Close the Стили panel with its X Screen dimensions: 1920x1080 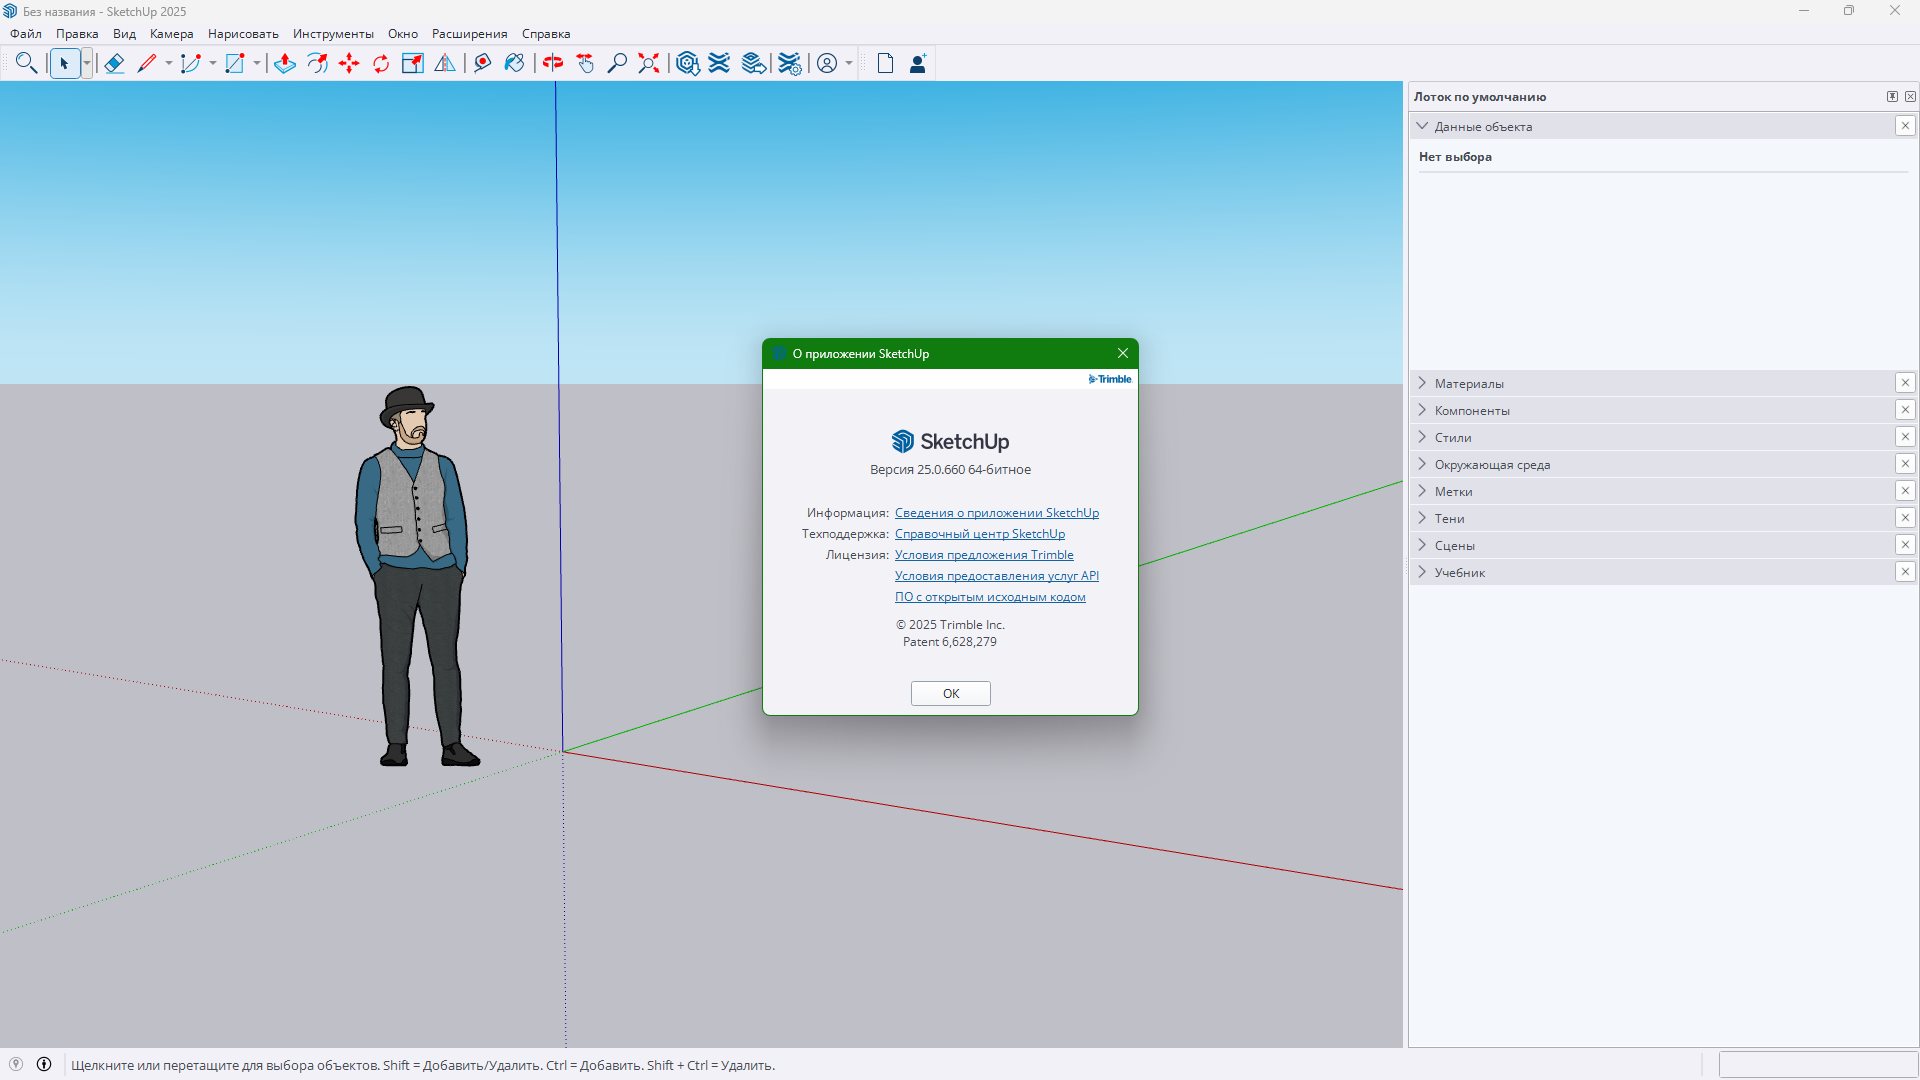(x=1904, y=437)
